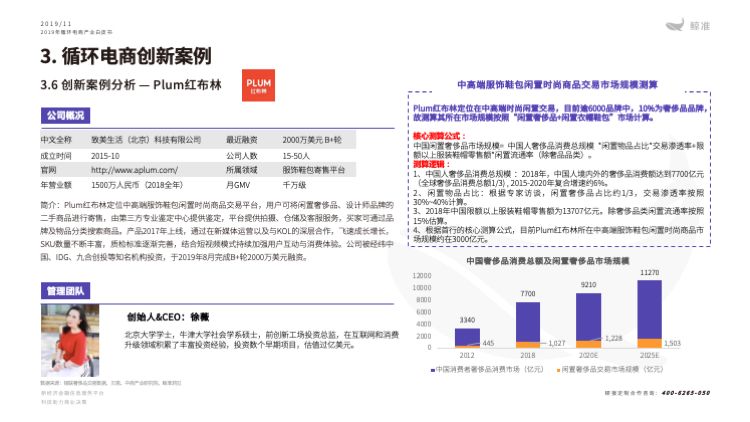
Task: Click the data label 1,503
Action: coord(672,344)
